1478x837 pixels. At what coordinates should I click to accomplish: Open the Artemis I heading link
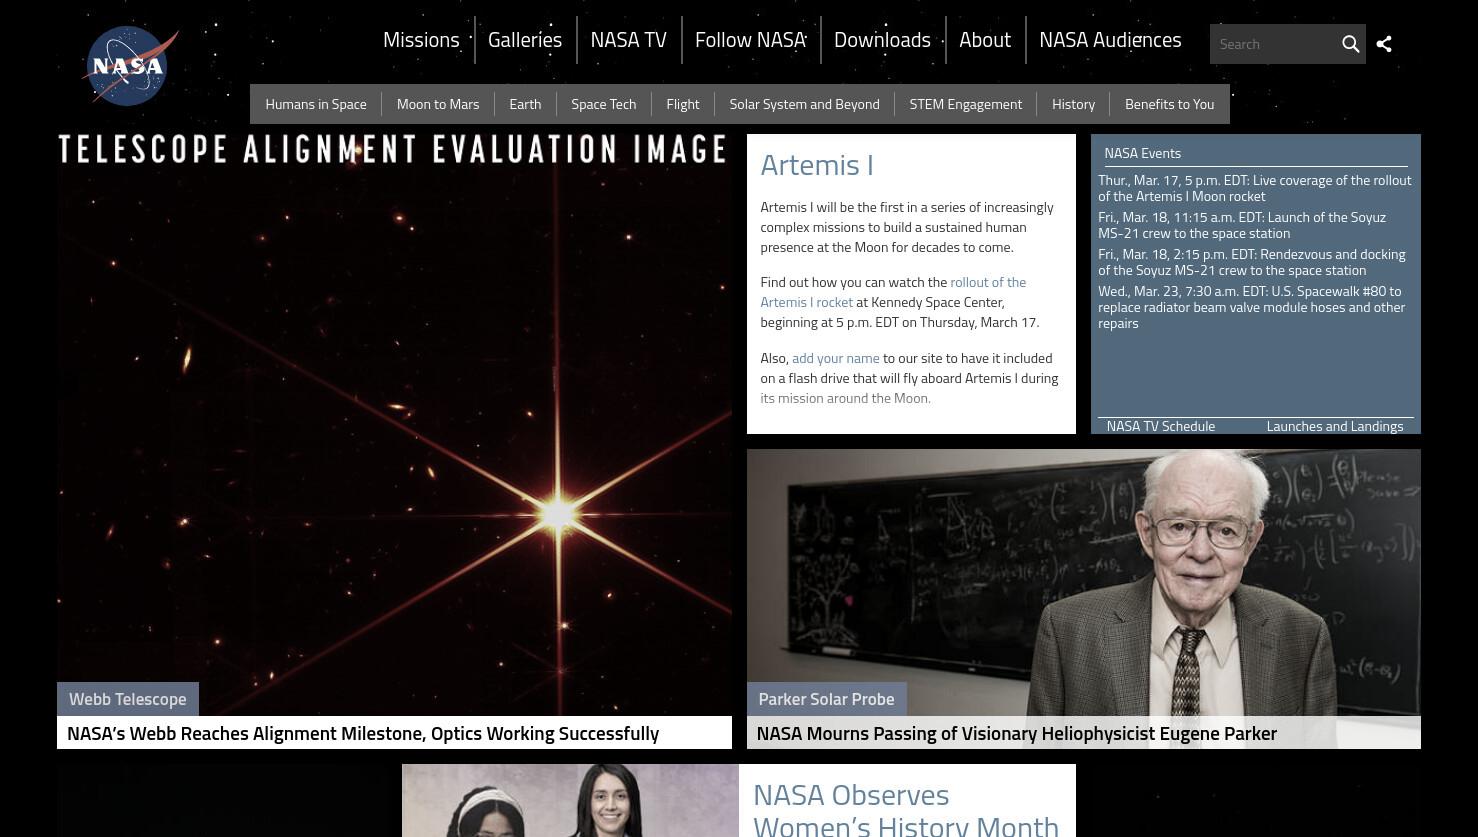tap(817, 165)
